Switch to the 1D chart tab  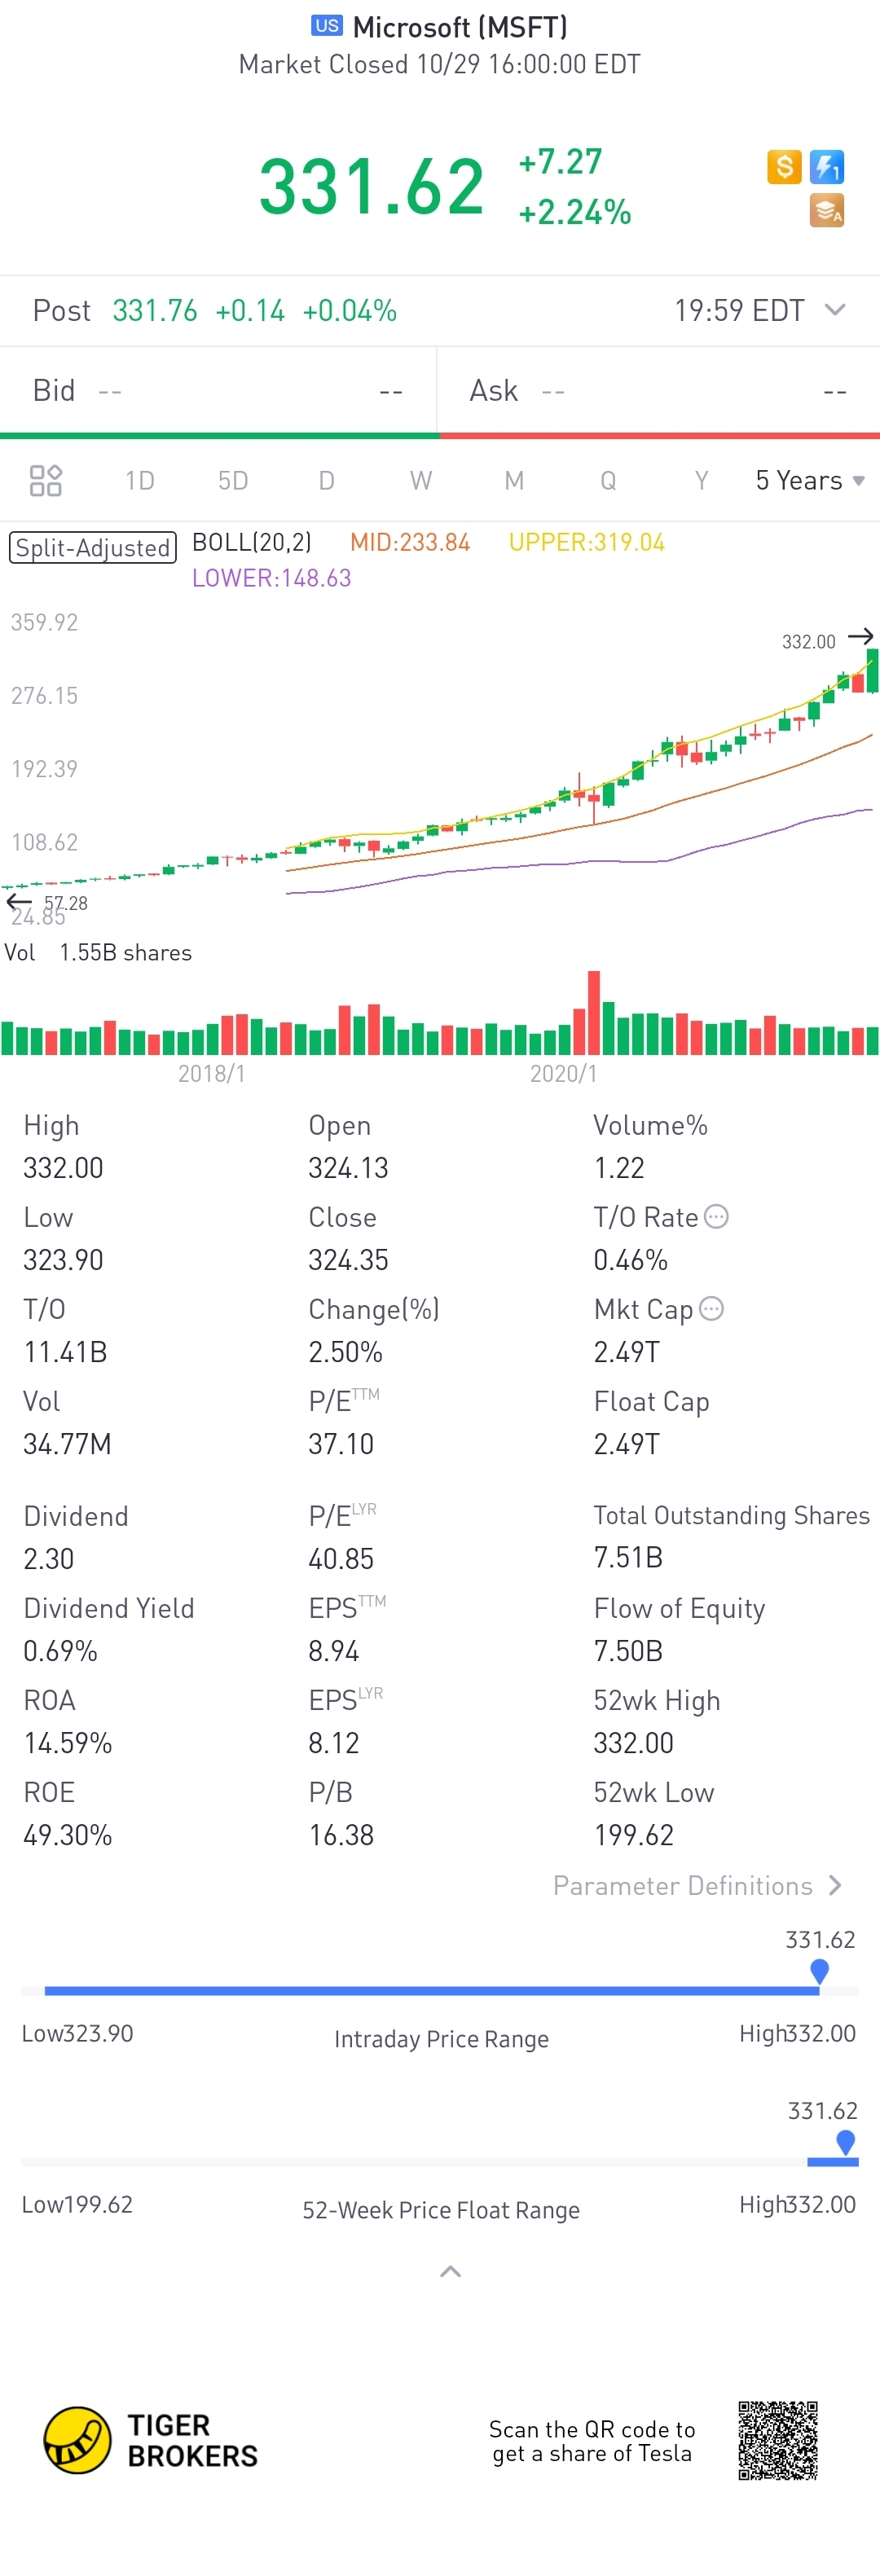pos(140,481)
